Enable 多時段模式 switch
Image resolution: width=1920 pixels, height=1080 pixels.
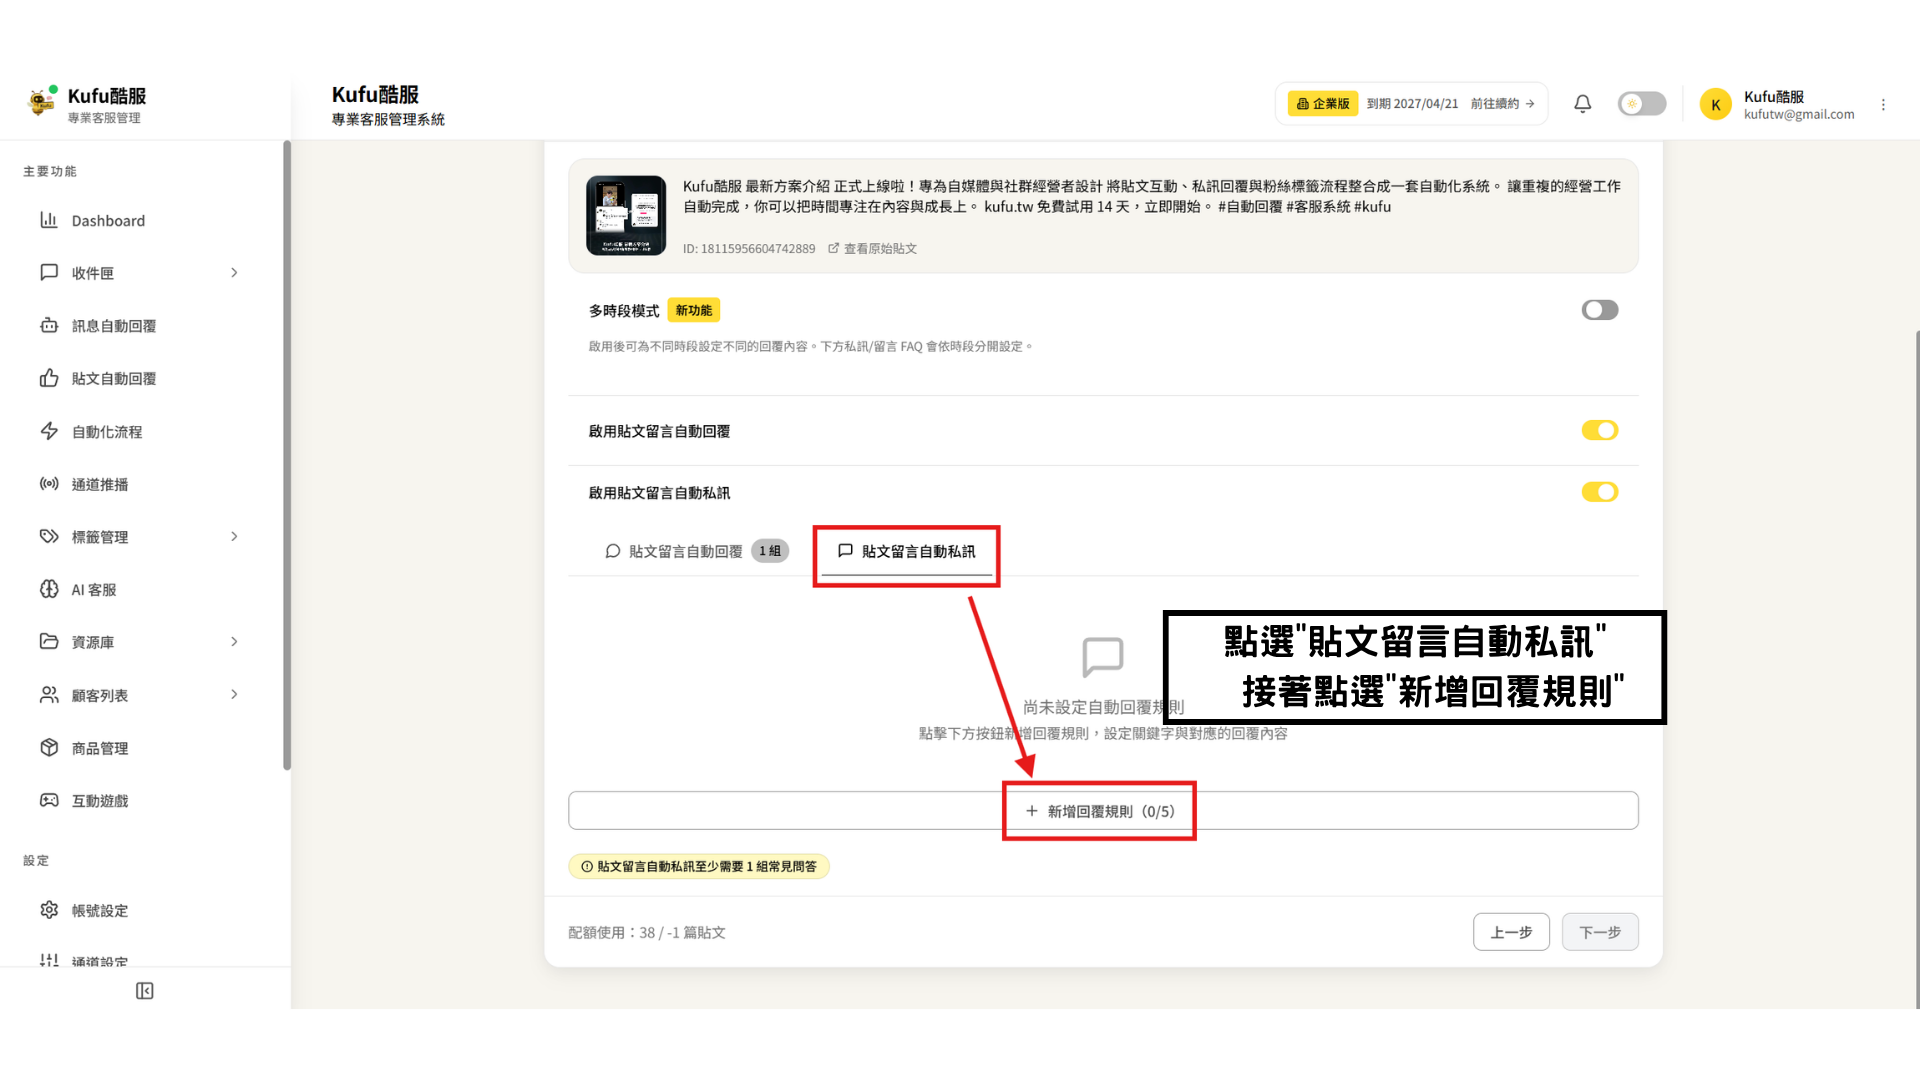[x=1599, y=310]
